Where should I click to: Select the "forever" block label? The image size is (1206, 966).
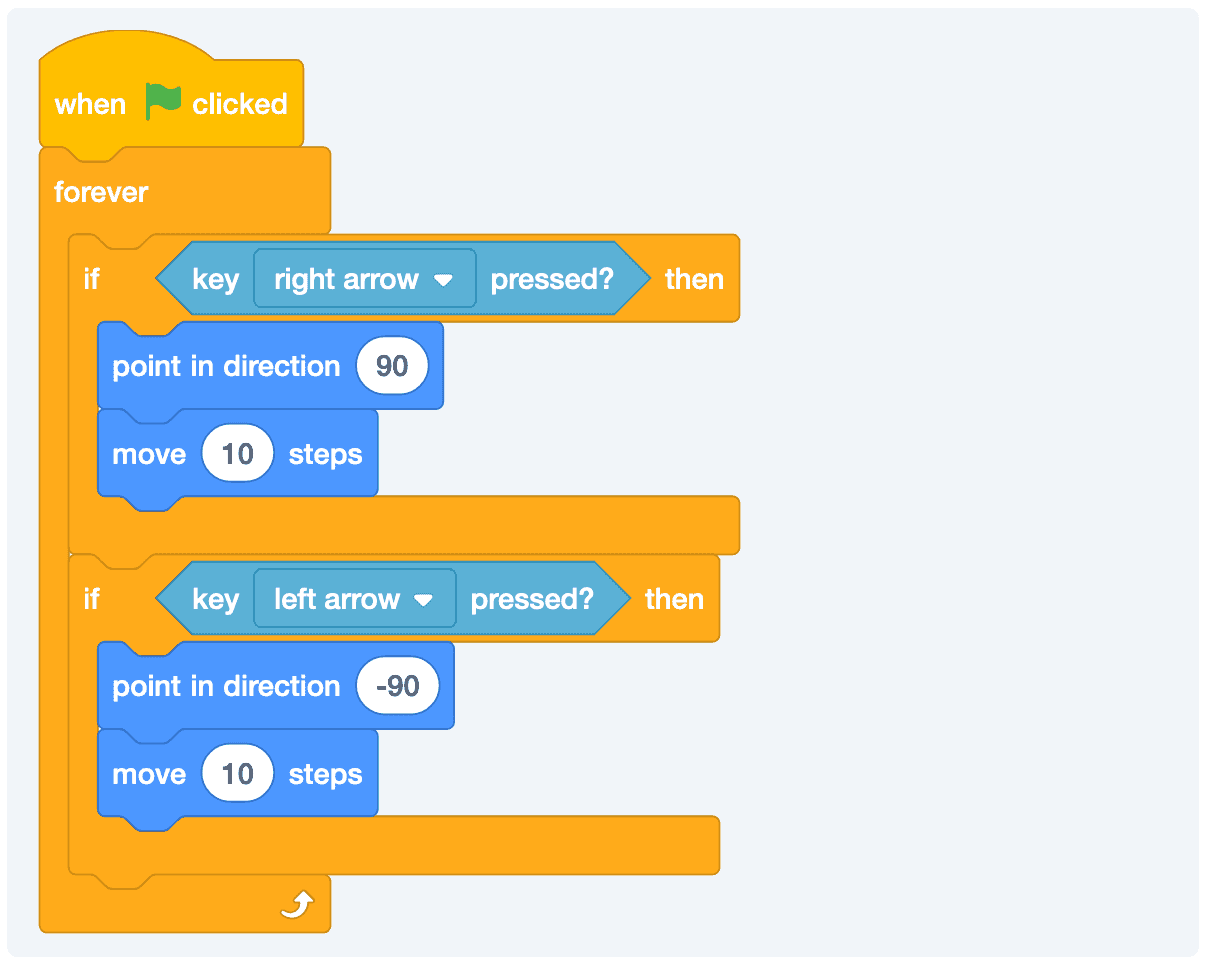[x=101, y=192]
